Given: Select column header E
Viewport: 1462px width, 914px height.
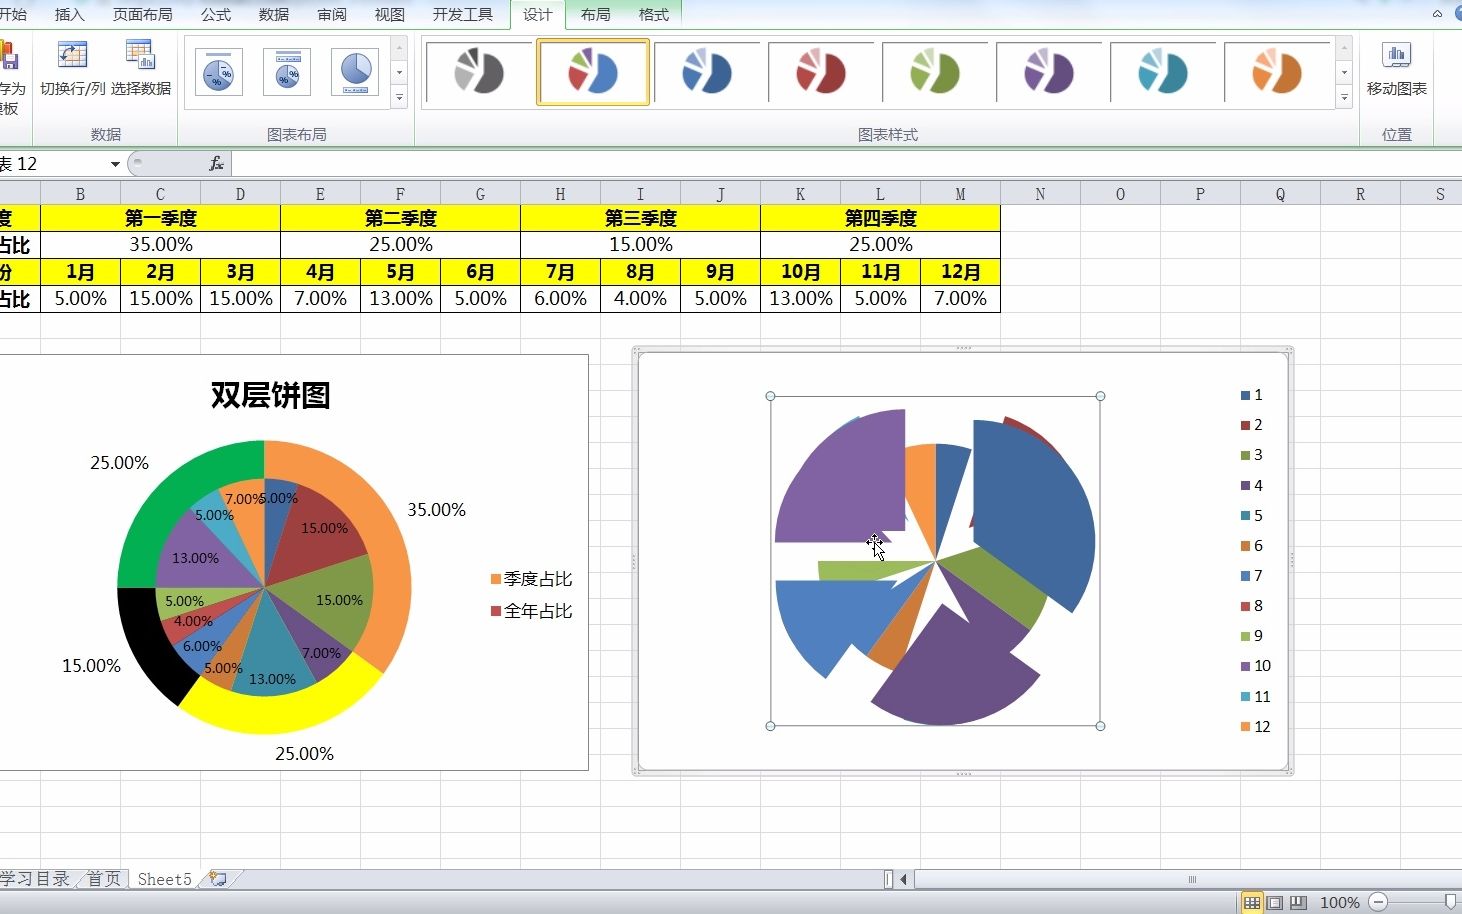Looking at the screenshot, I should [320, 194].
